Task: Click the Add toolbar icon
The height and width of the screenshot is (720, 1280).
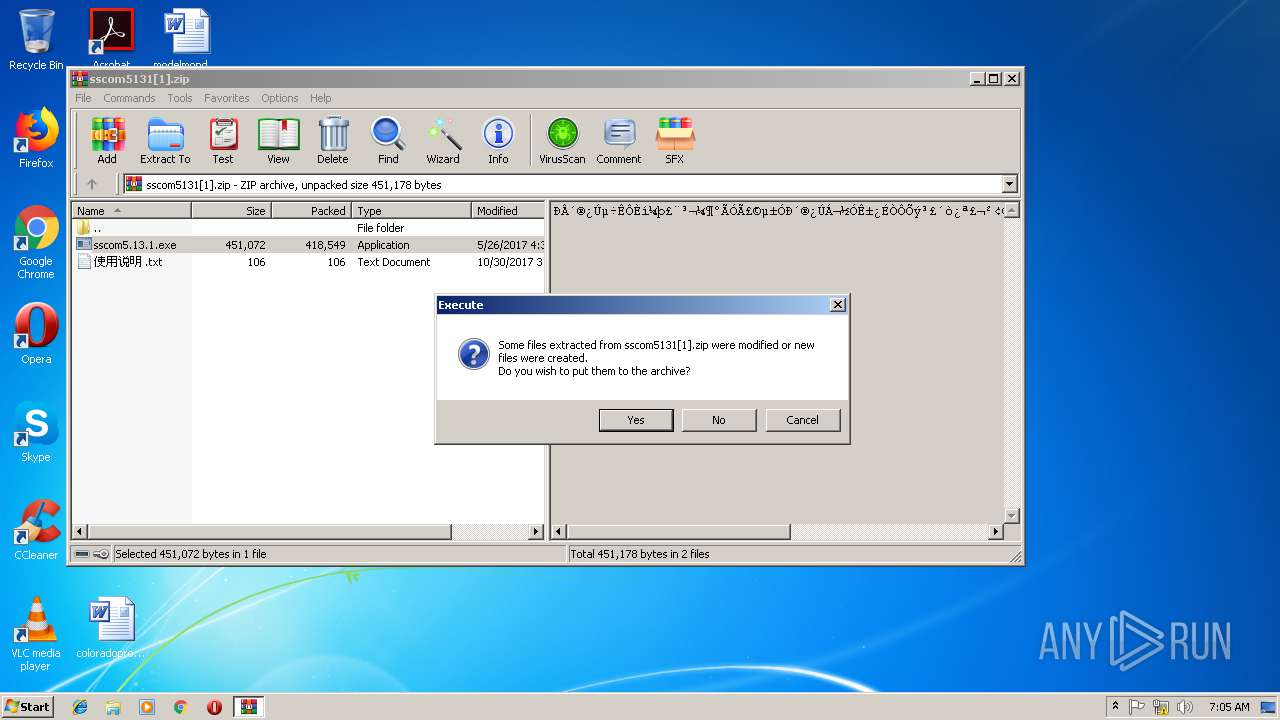Action: click(107, 141)
